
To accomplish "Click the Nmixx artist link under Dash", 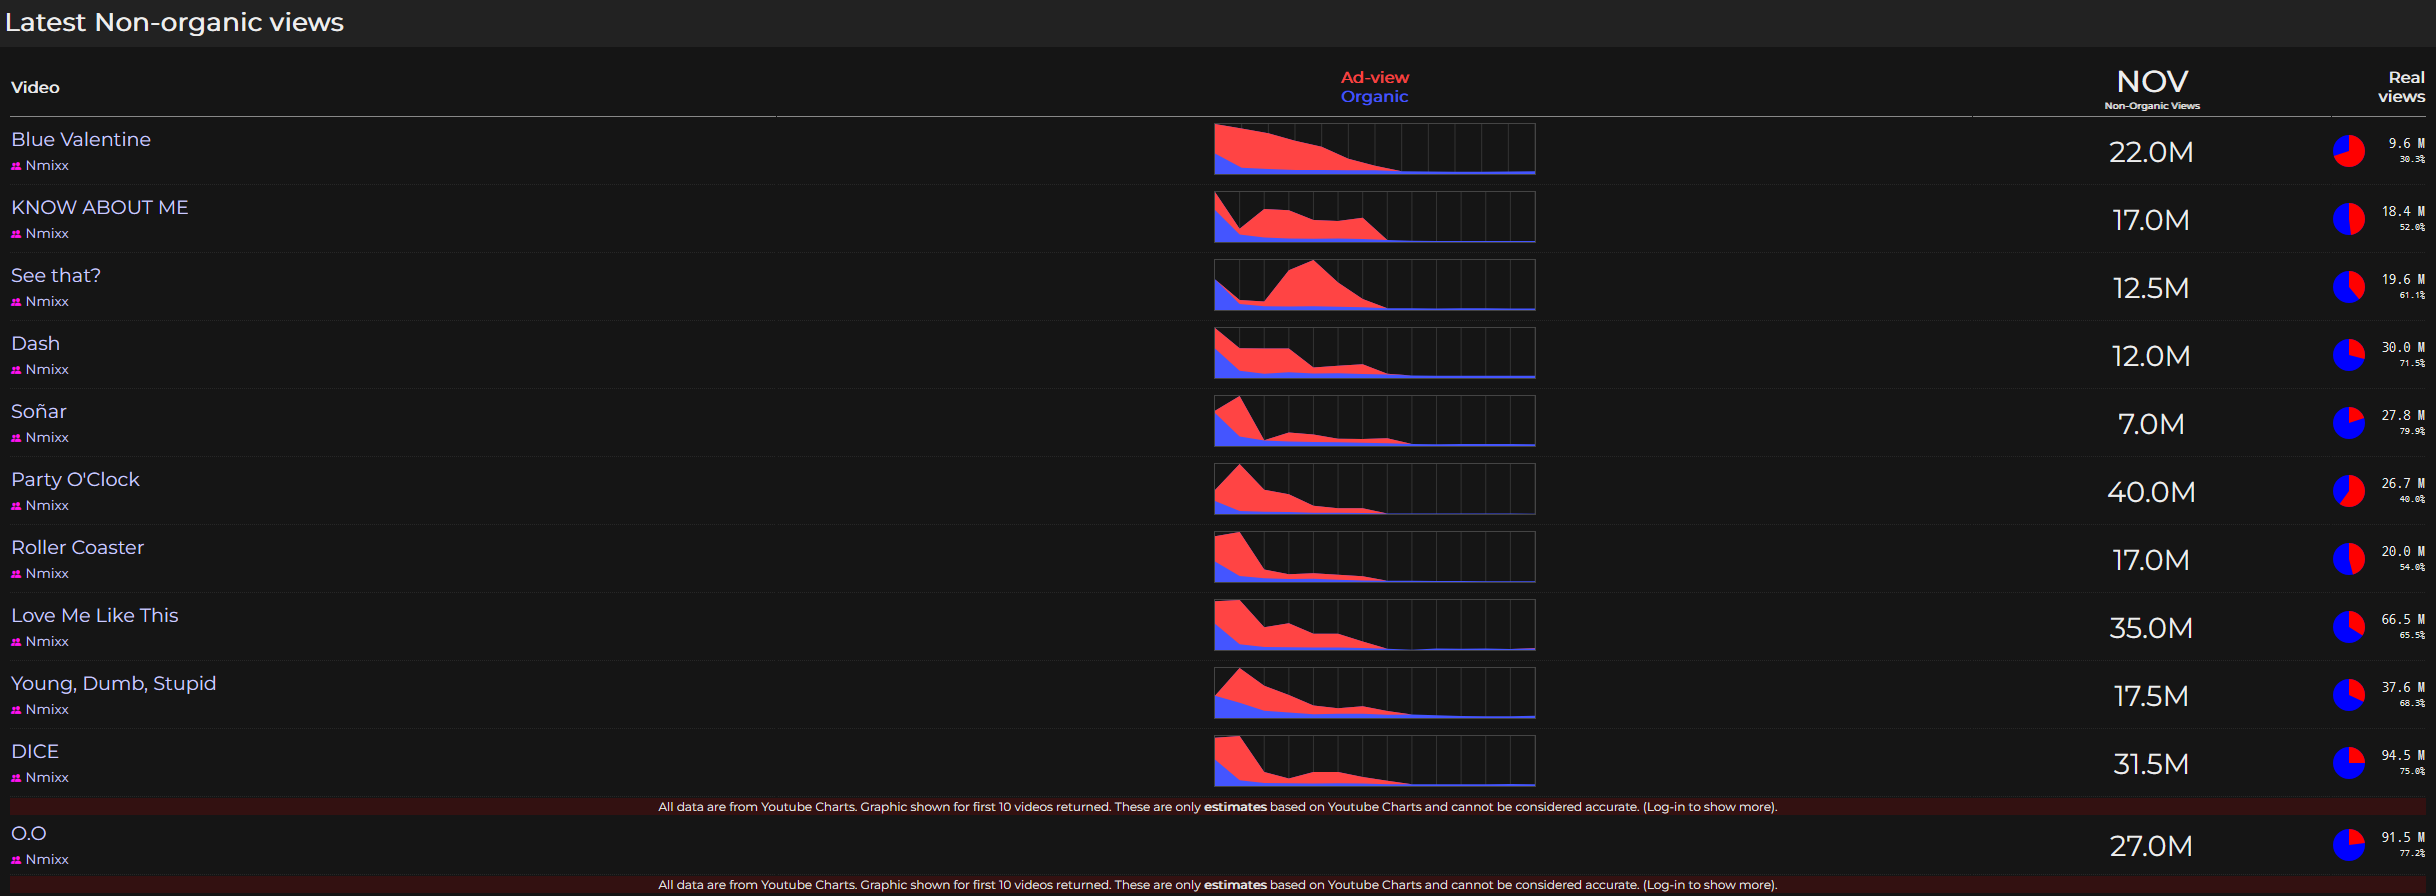I will tap(47, 369).
